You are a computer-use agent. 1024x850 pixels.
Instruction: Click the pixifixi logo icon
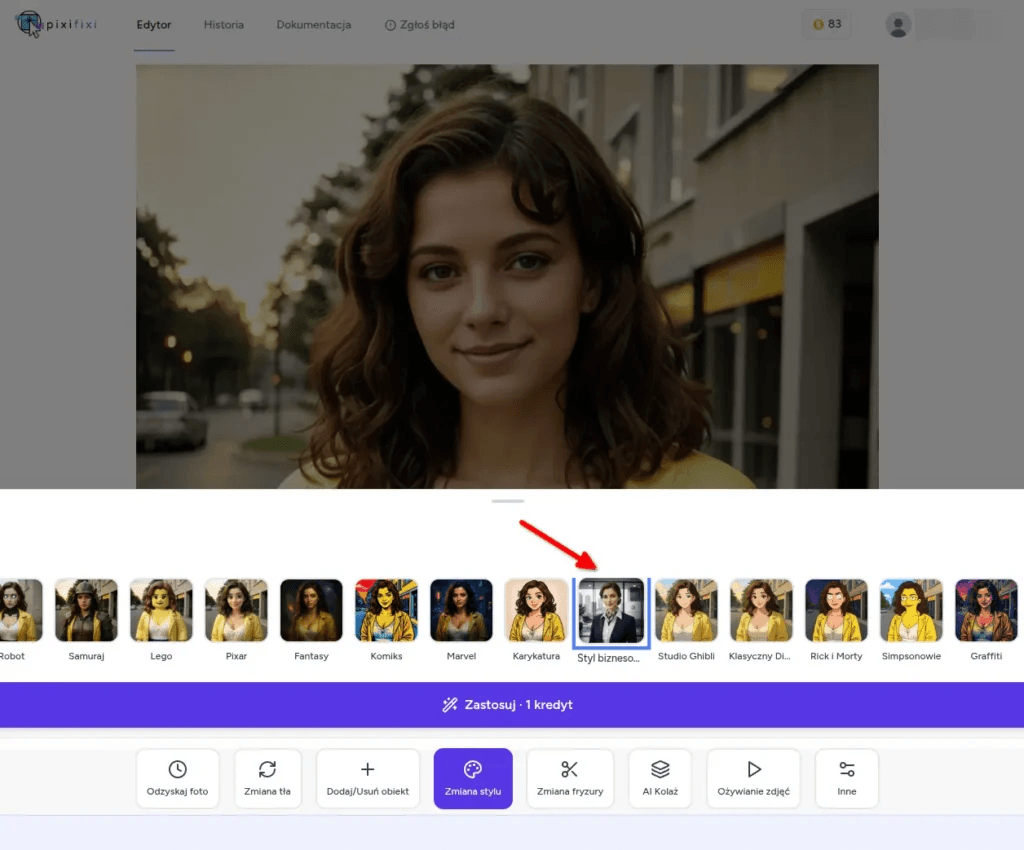coord(28,24)
